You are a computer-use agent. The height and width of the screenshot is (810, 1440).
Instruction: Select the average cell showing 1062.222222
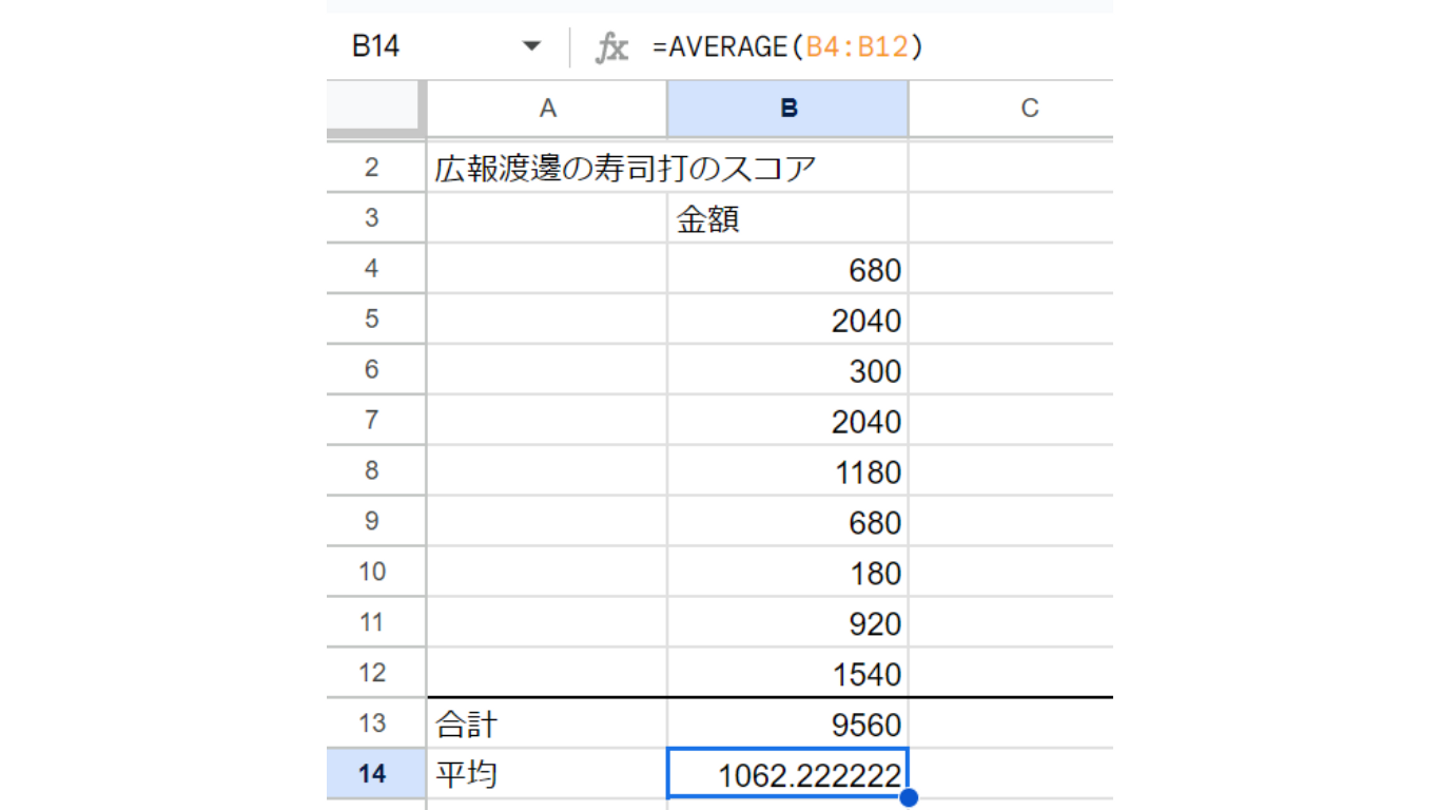point(788,773)
